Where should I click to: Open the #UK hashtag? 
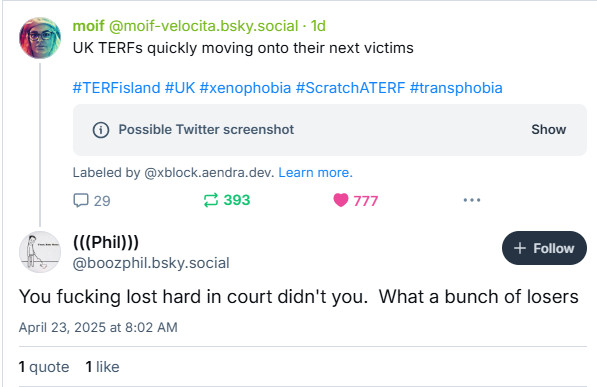[180, 88]
